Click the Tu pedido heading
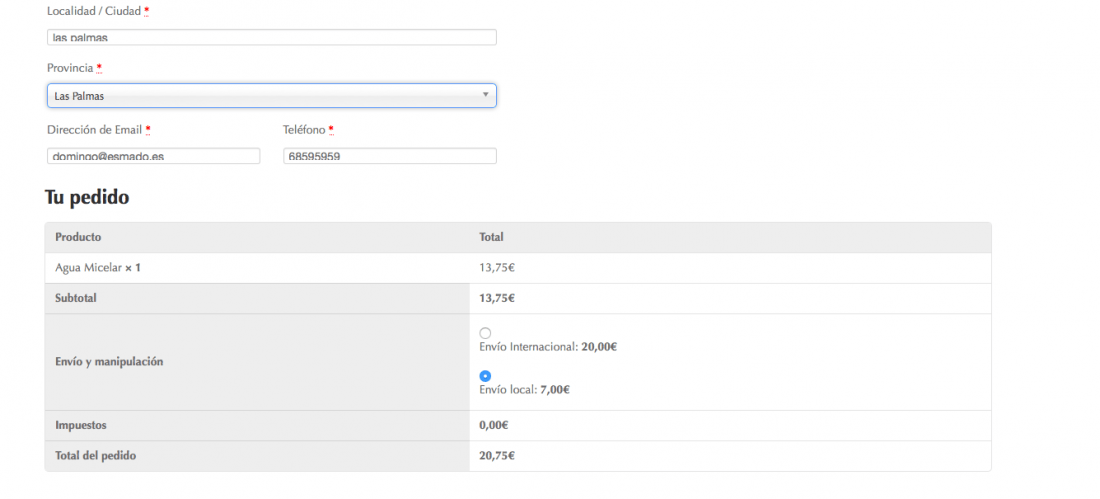The width and height of the screenshot is (1100, 499). click(87, 197)
